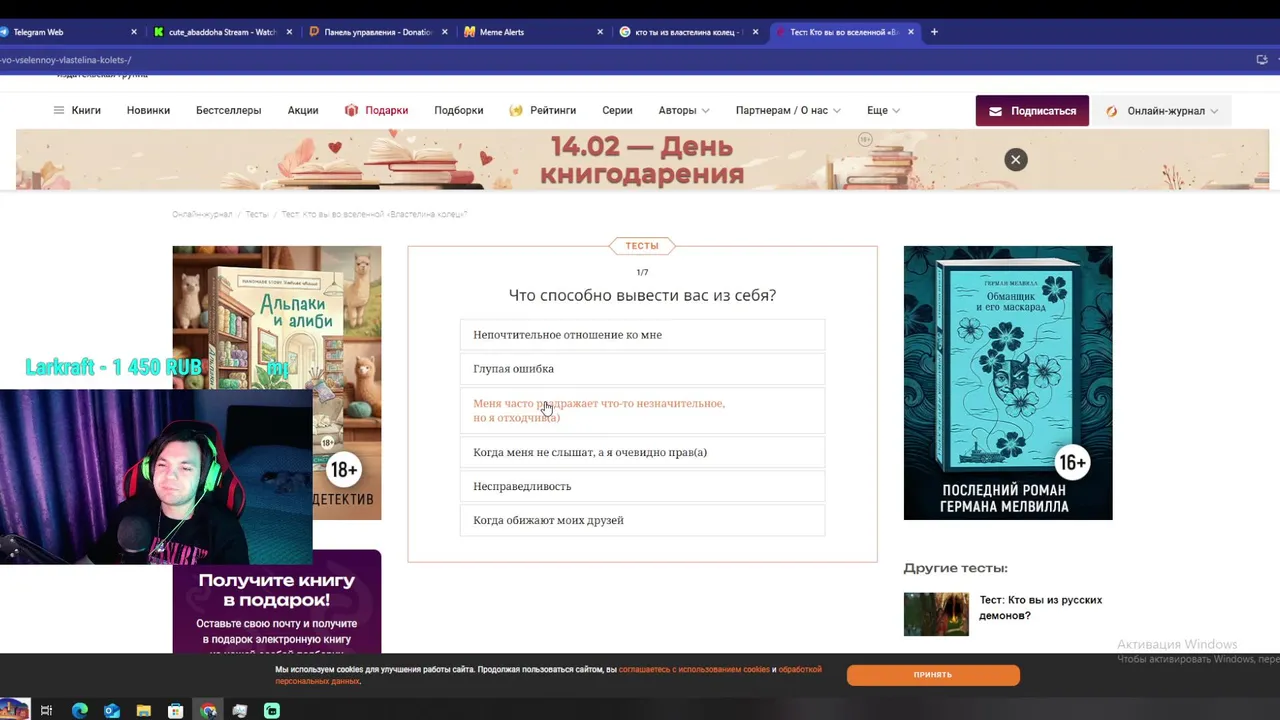Open Тесты breadcrumb link

(257, 214)
